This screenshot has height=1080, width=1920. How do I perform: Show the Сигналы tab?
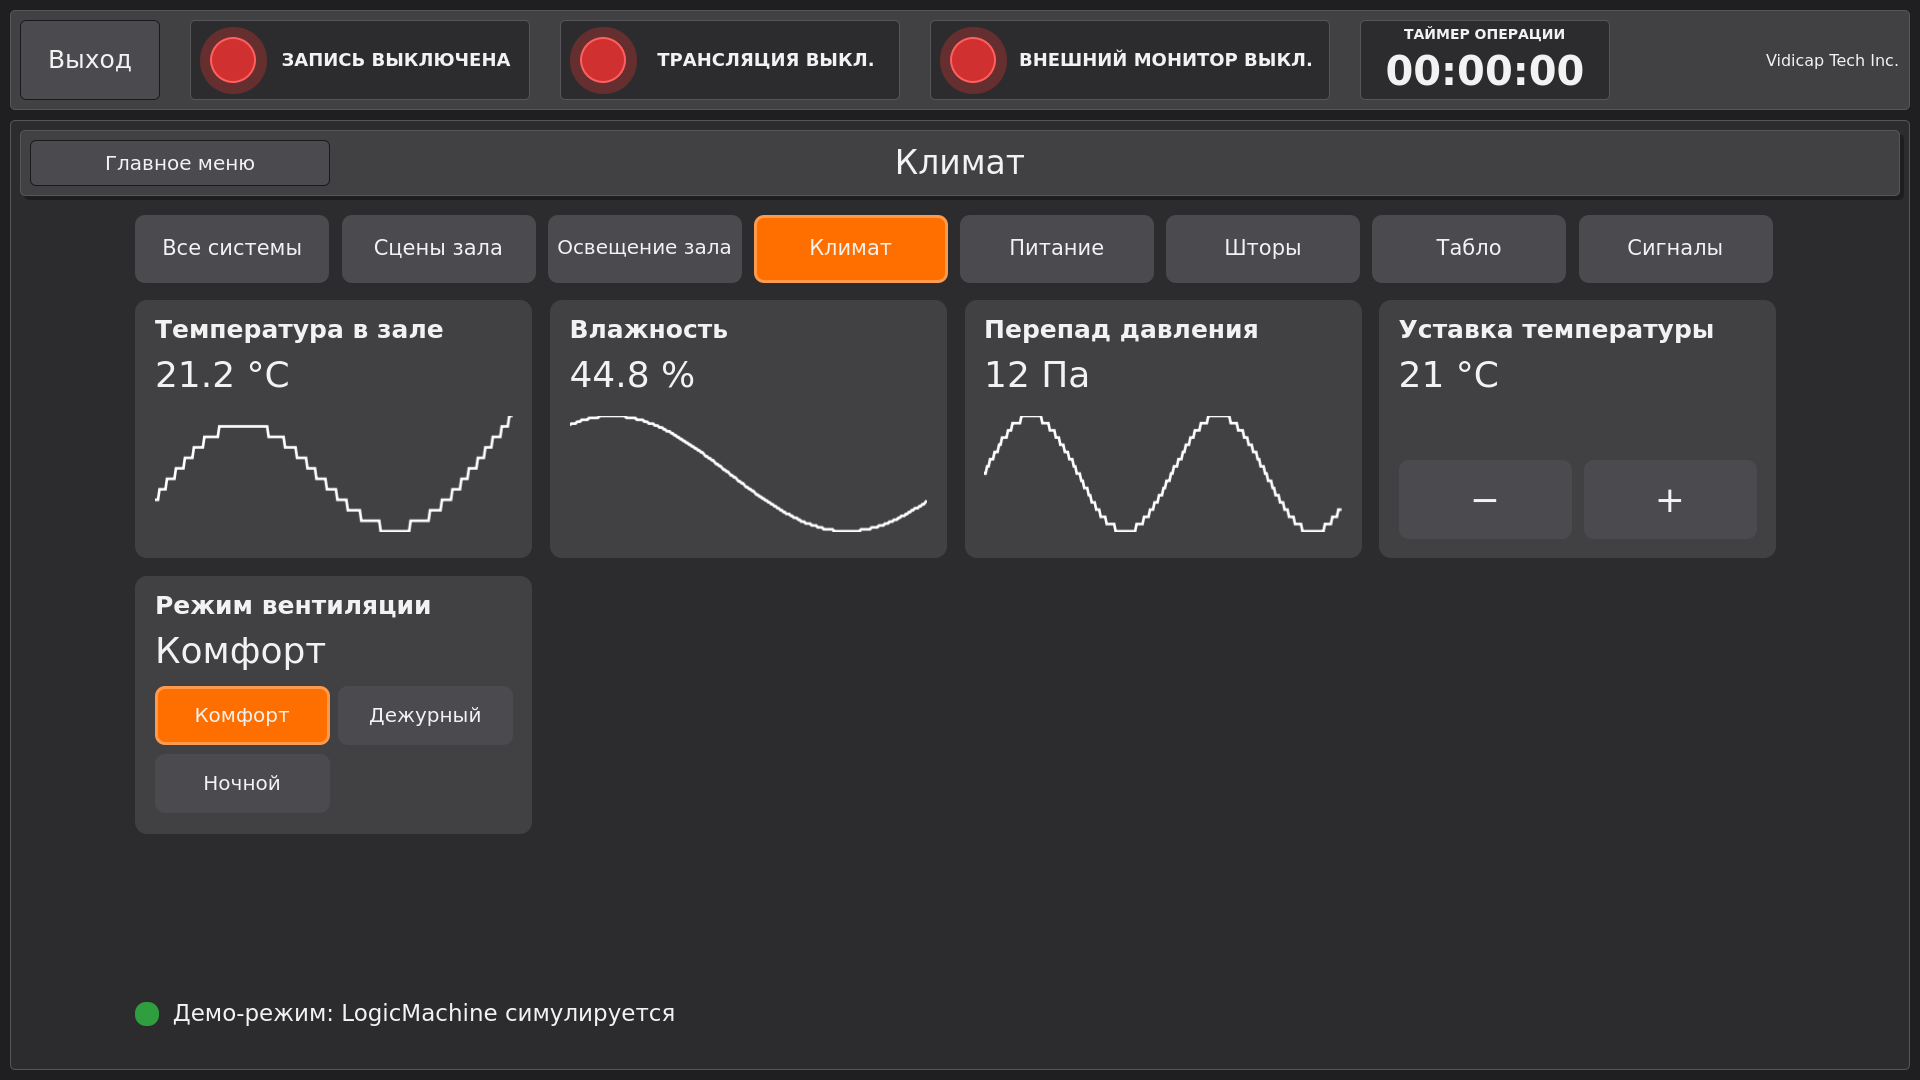[x=1675, y=248]
